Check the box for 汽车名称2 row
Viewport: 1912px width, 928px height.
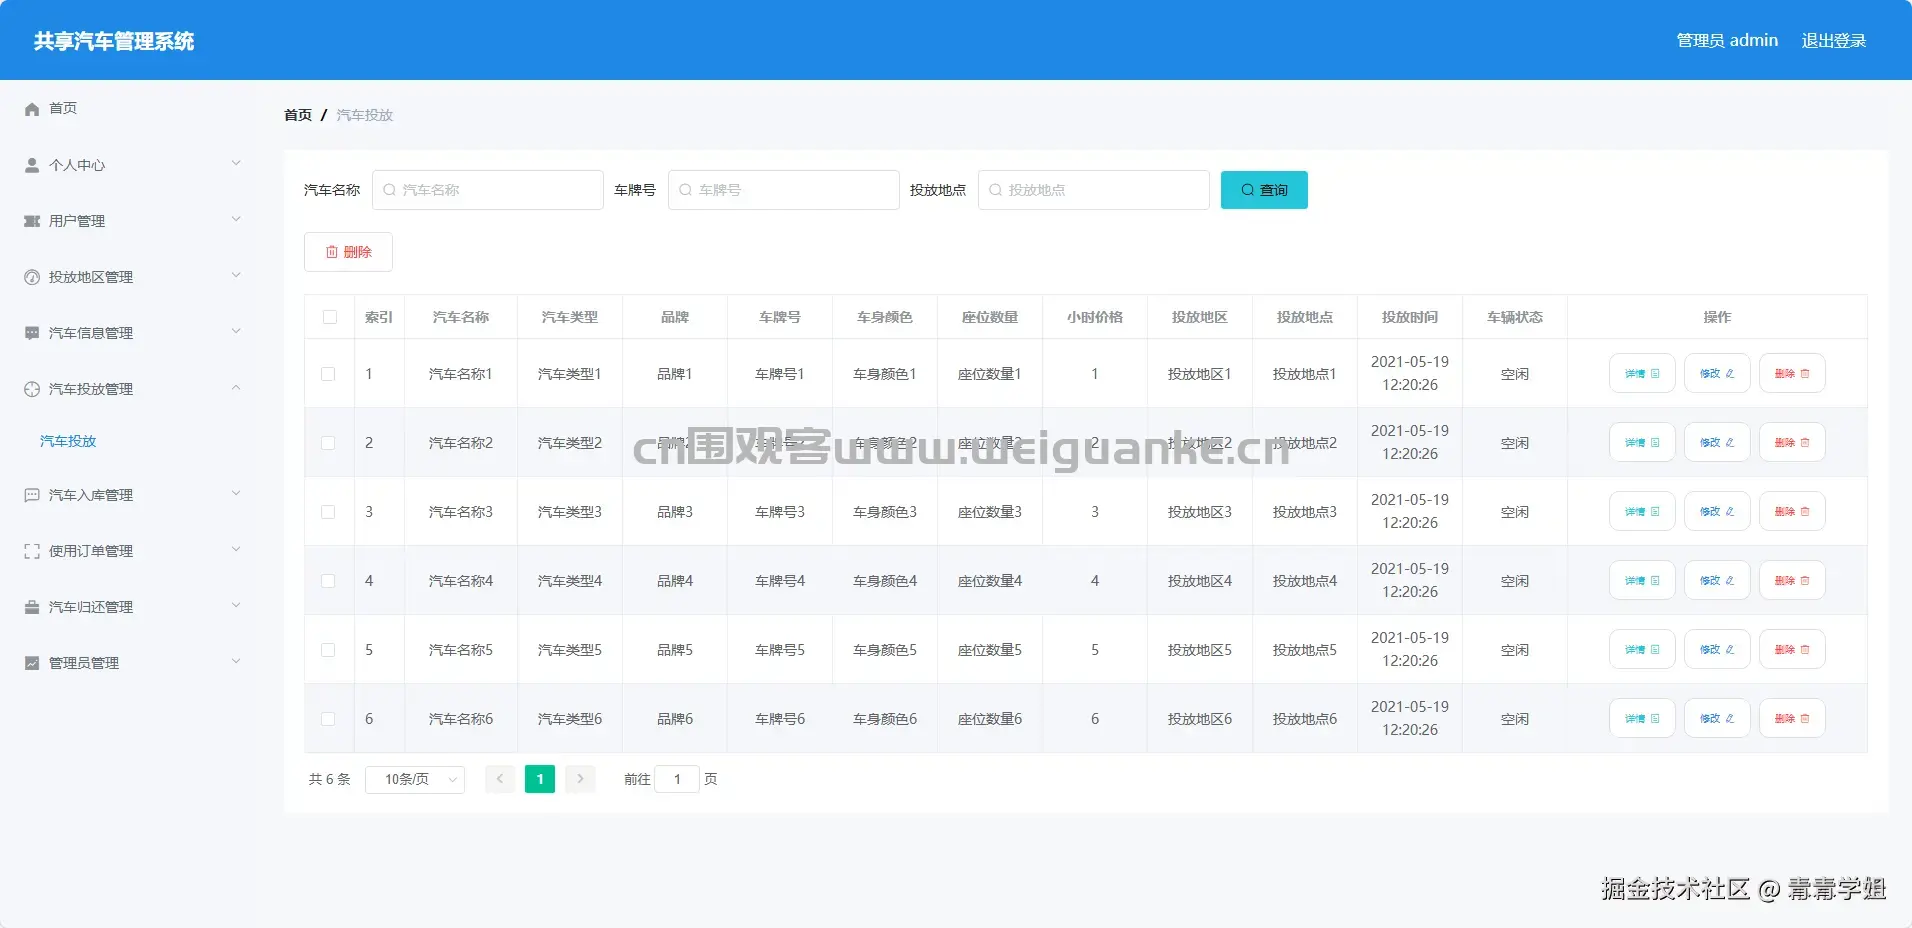(x=328, y=443)
